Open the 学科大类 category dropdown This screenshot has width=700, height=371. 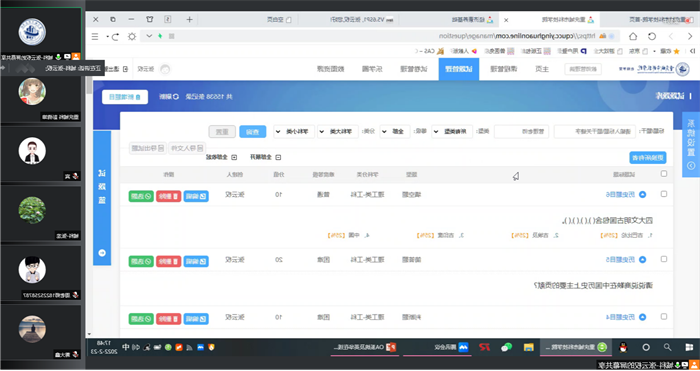coord(338,132)
